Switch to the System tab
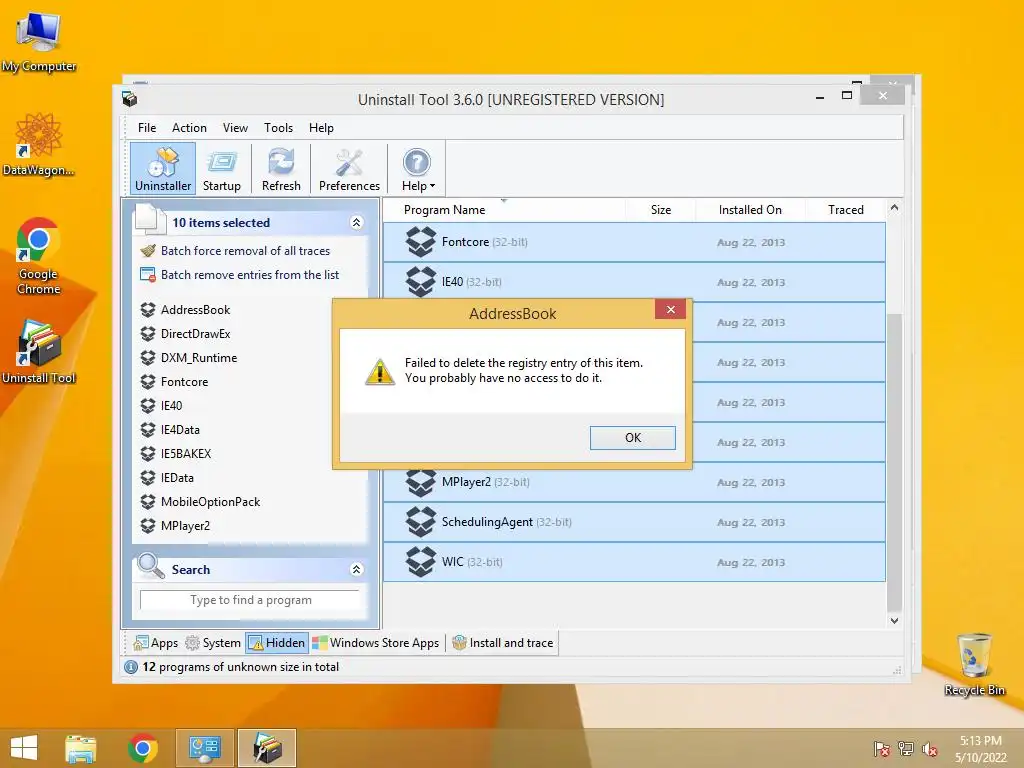This screenshot has width=1024, height=768. 213,643
